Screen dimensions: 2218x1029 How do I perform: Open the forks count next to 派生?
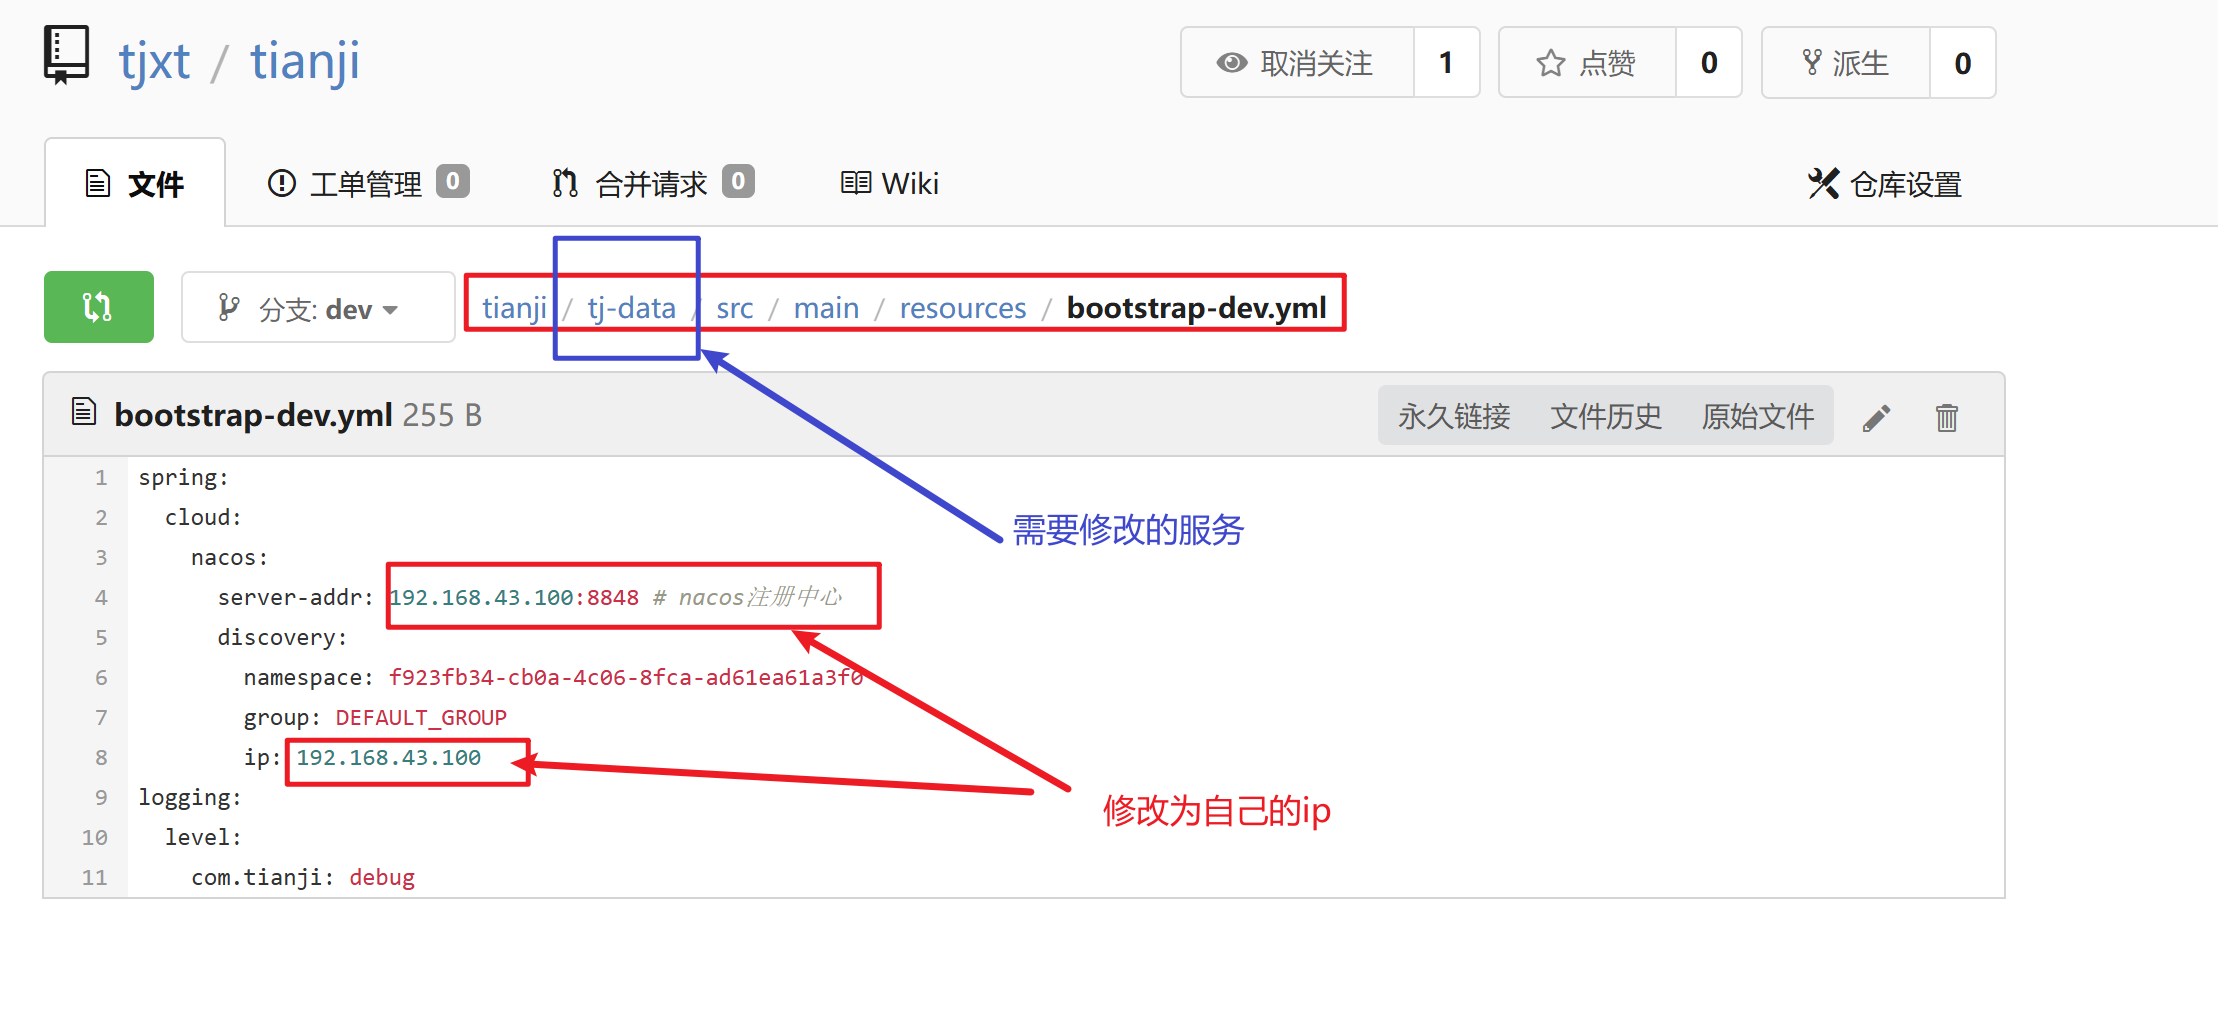[1963, 63]
